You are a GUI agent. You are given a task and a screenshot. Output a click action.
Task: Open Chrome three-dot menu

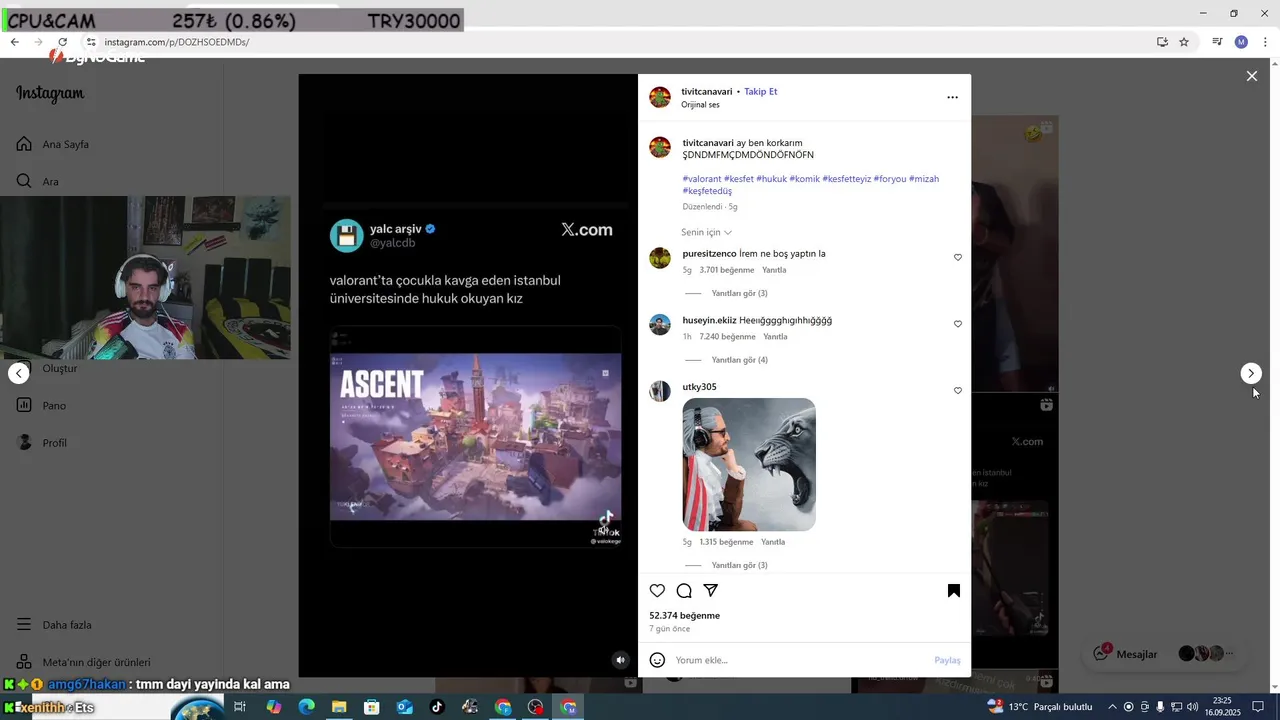(x=1266, y=42)
